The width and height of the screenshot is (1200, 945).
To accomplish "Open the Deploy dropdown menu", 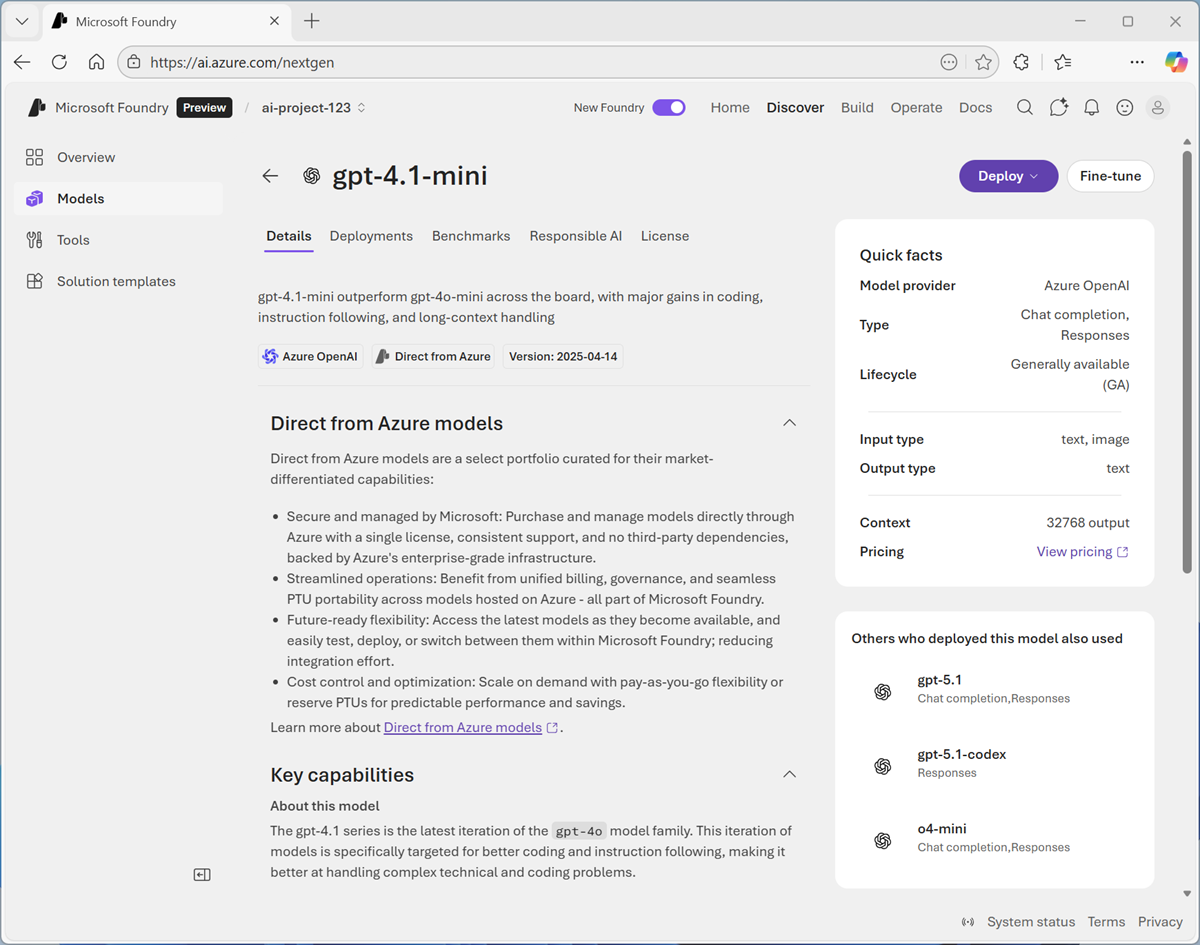I will pos(1008,175).
